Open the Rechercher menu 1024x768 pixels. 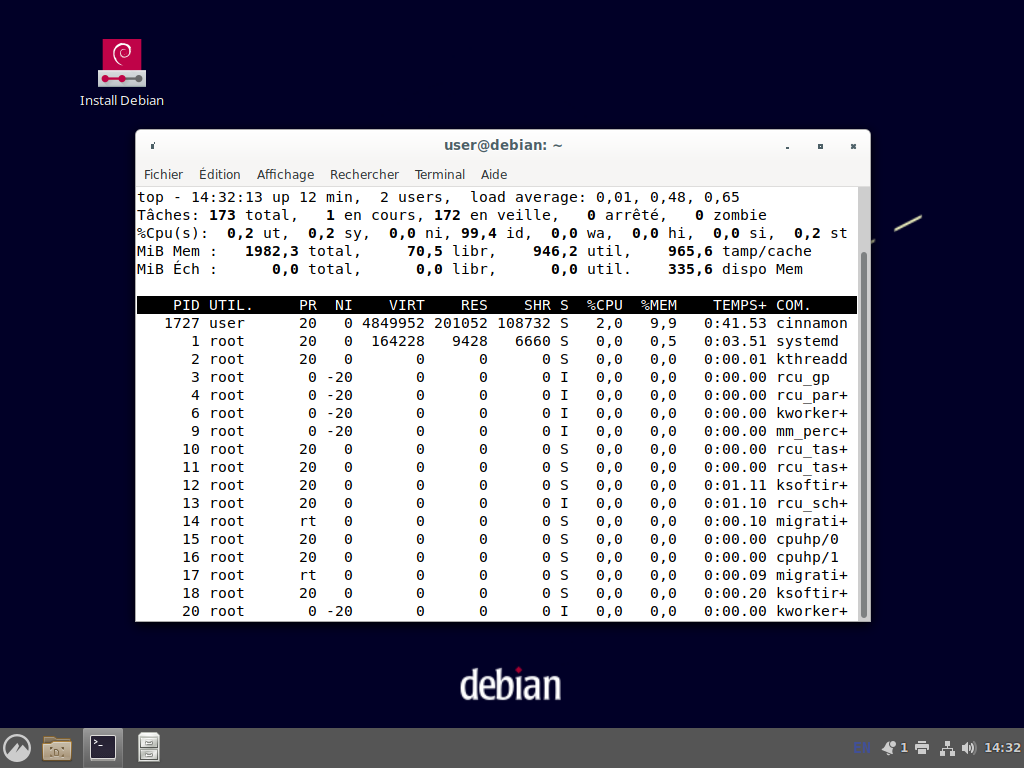tap(364, 174)
